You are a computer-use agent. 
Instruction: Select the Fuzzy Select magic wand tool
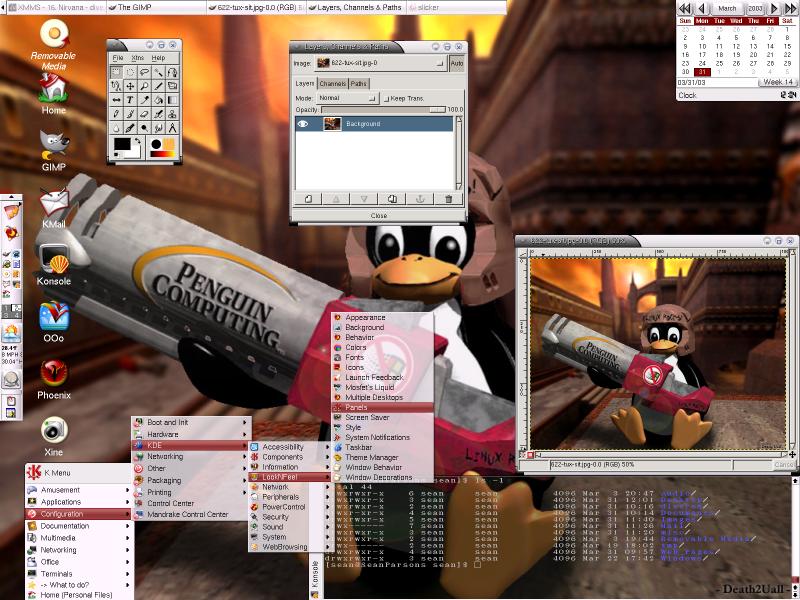click(x=159, y=72)
